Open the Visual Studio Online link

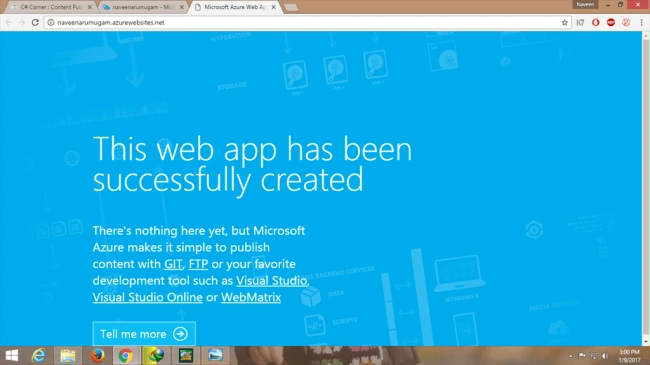(x=148, y=297)
